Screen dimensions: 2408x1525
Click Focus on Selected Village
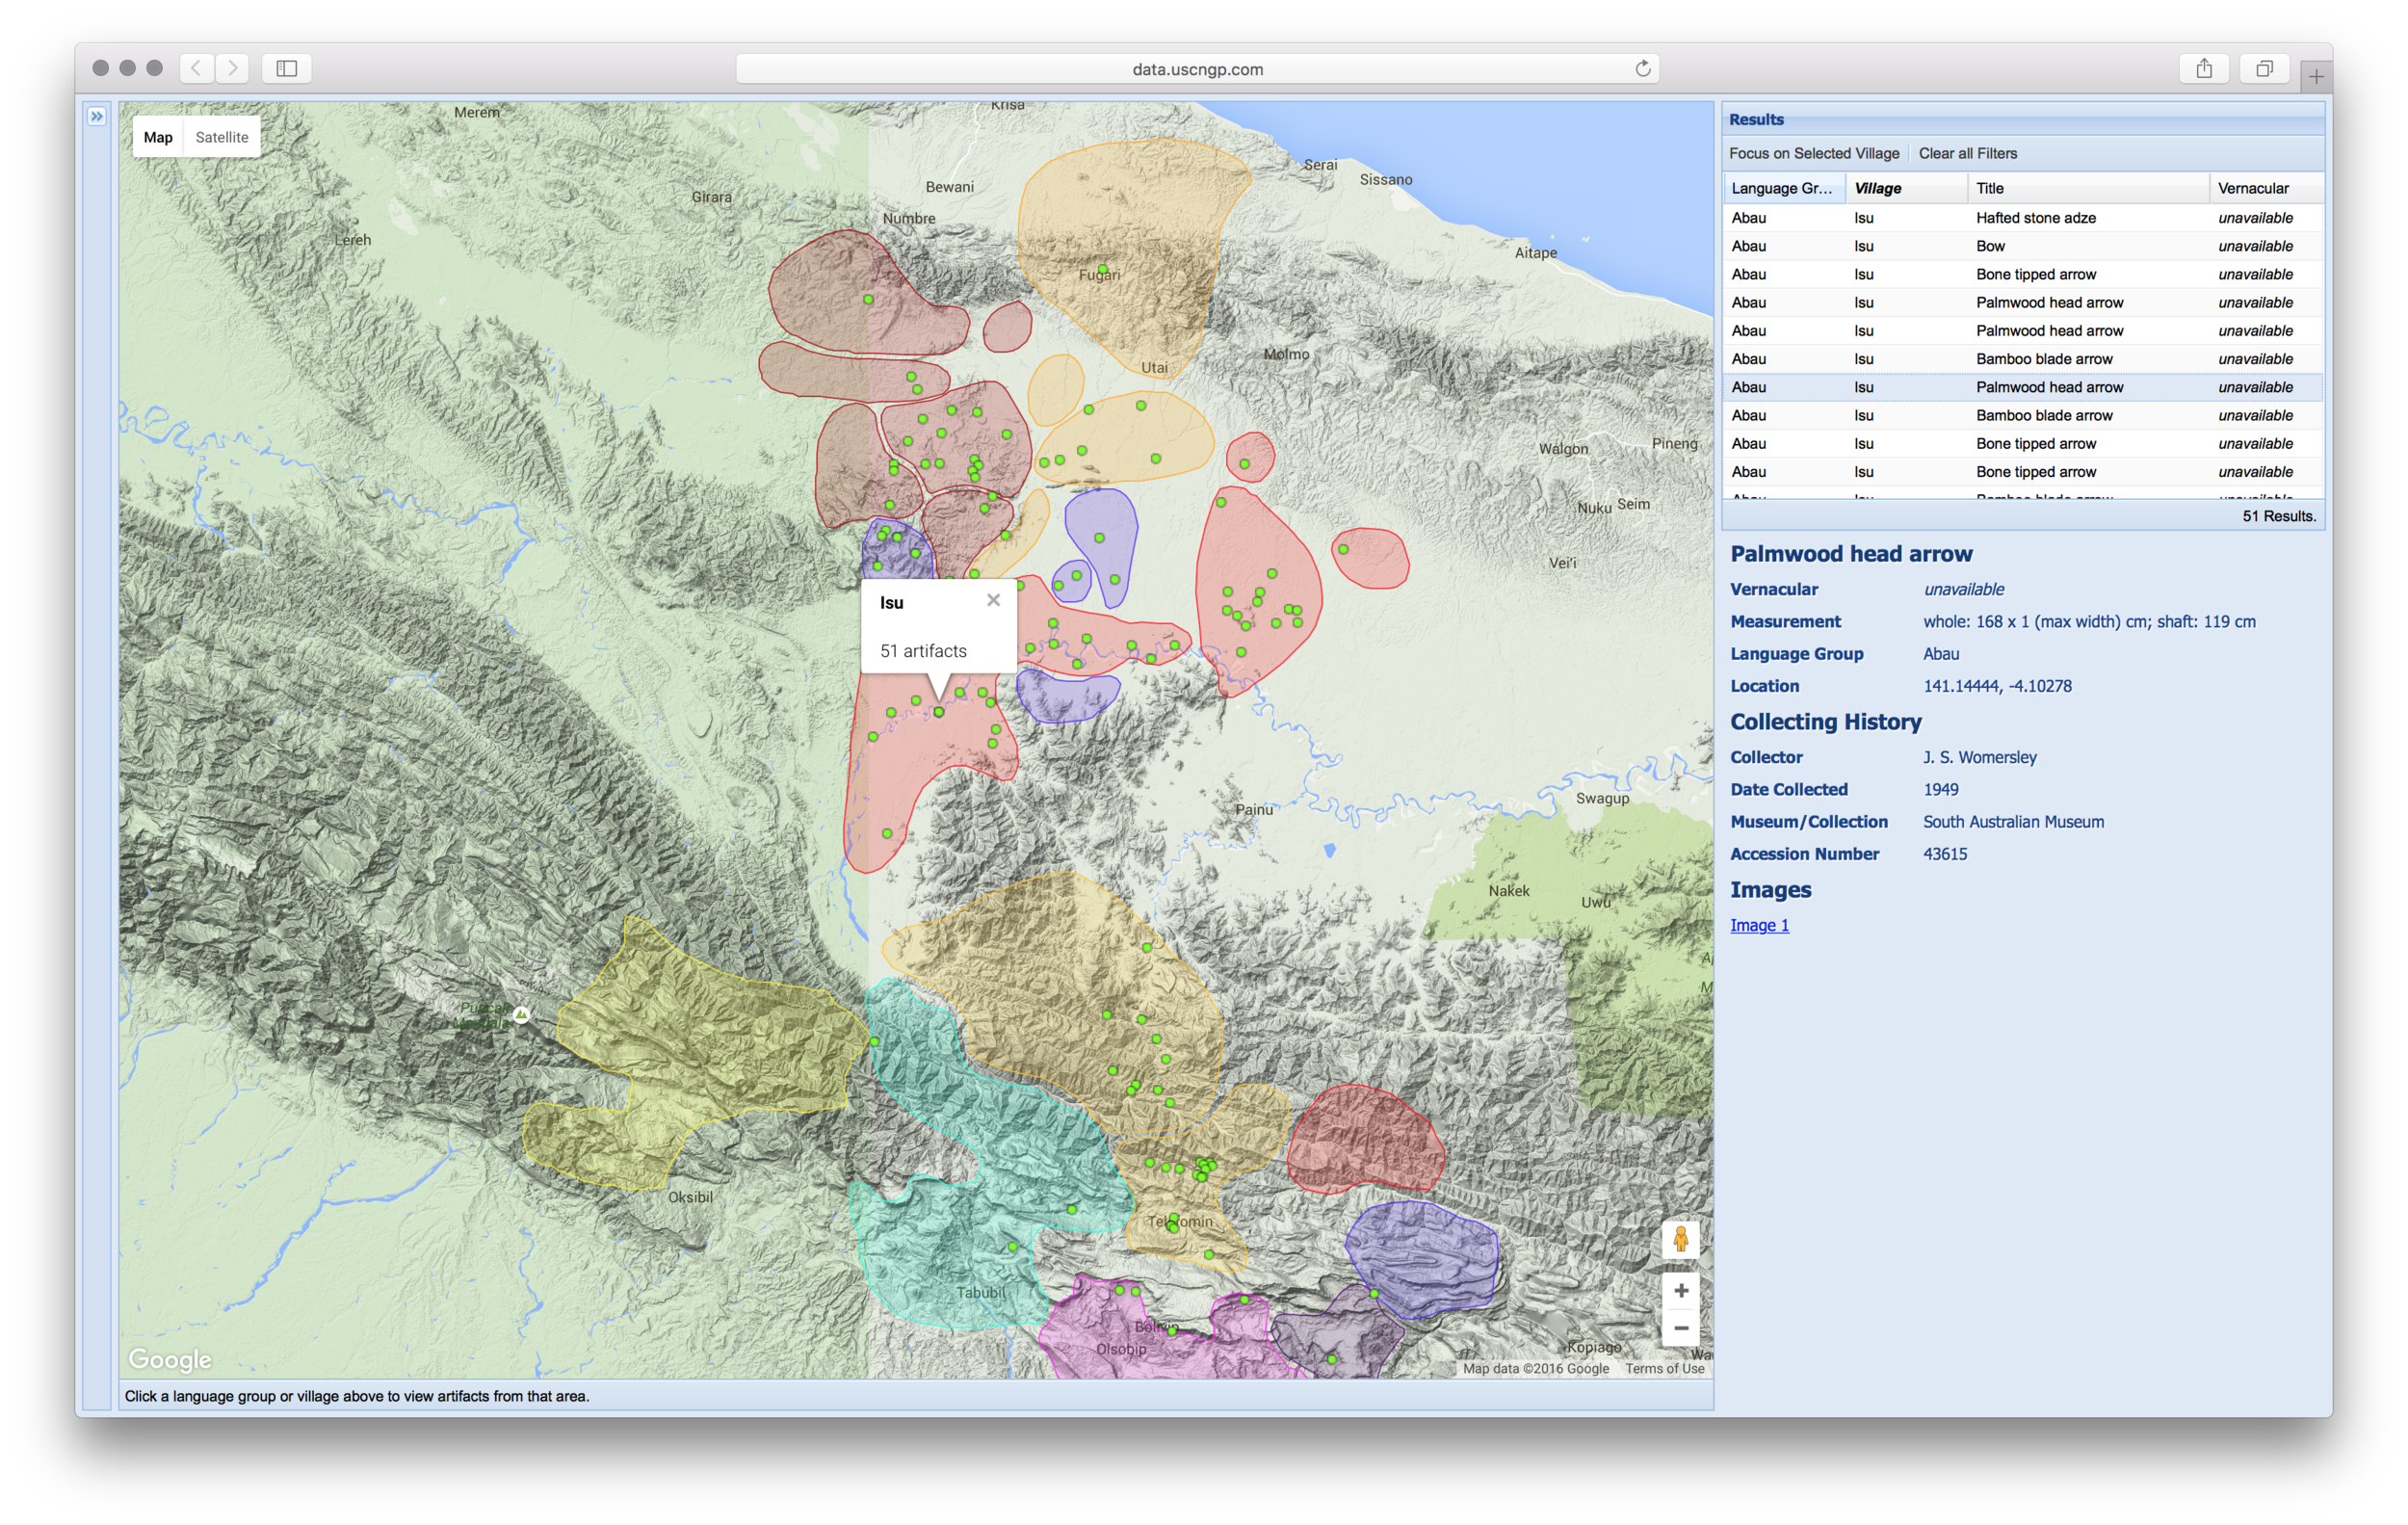[x=1813, y=153]
